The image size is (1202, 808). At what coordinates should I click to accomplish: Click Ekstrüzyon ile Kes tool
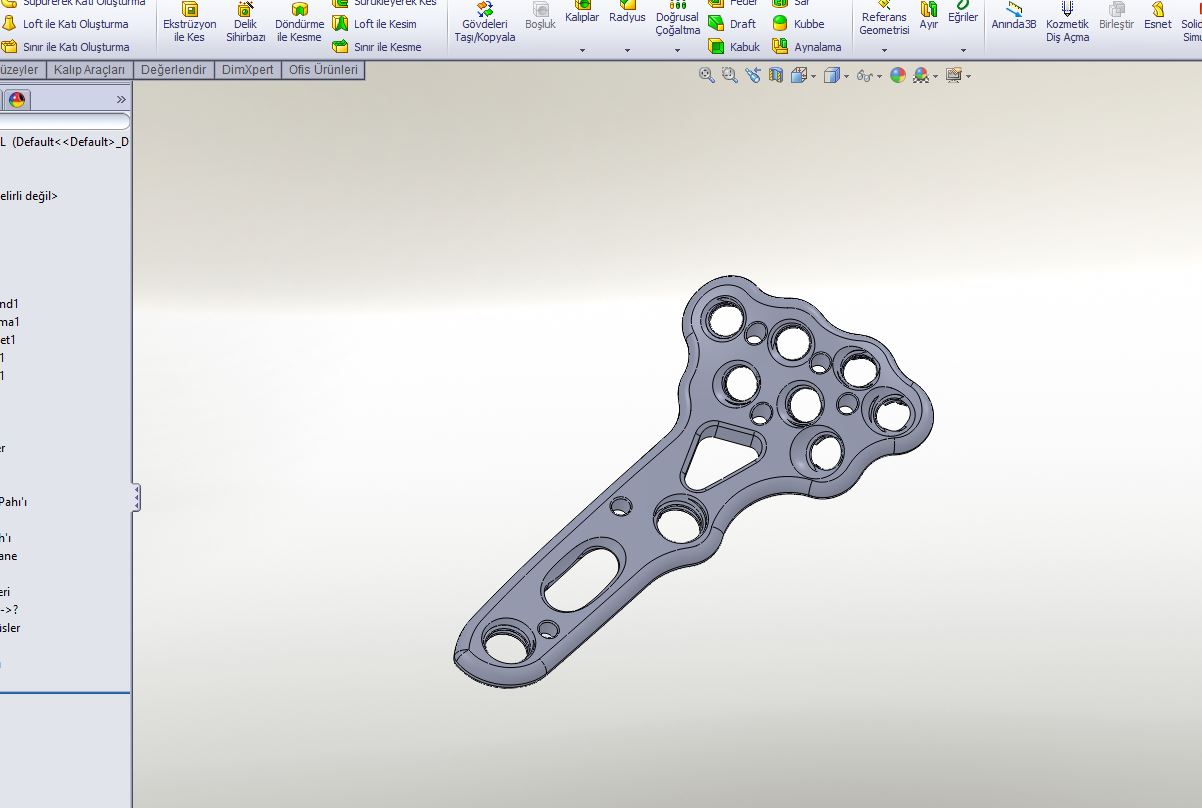(x=189, y=23)
